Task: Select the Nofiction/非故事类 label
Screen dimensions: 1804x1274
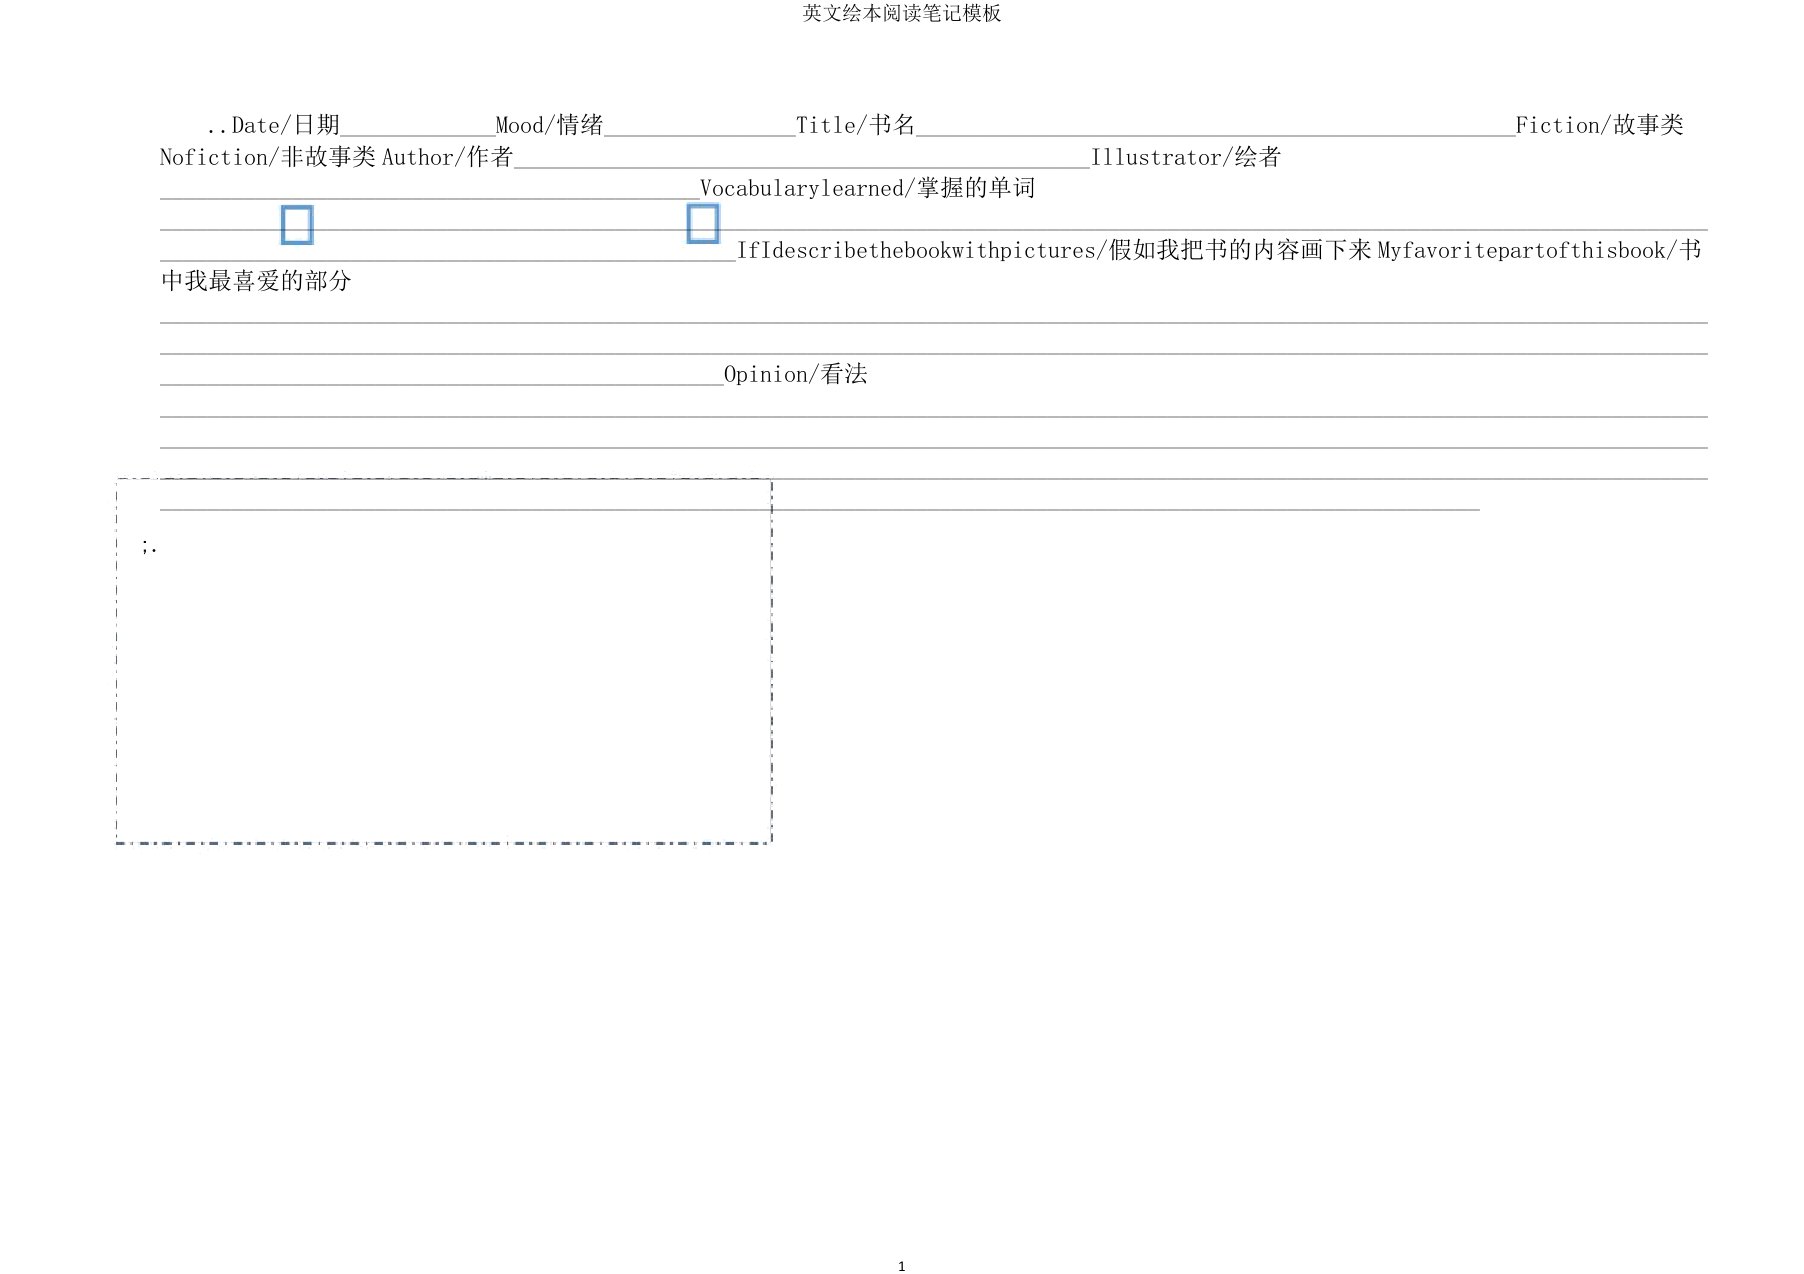Action: [x=268, y=157]
